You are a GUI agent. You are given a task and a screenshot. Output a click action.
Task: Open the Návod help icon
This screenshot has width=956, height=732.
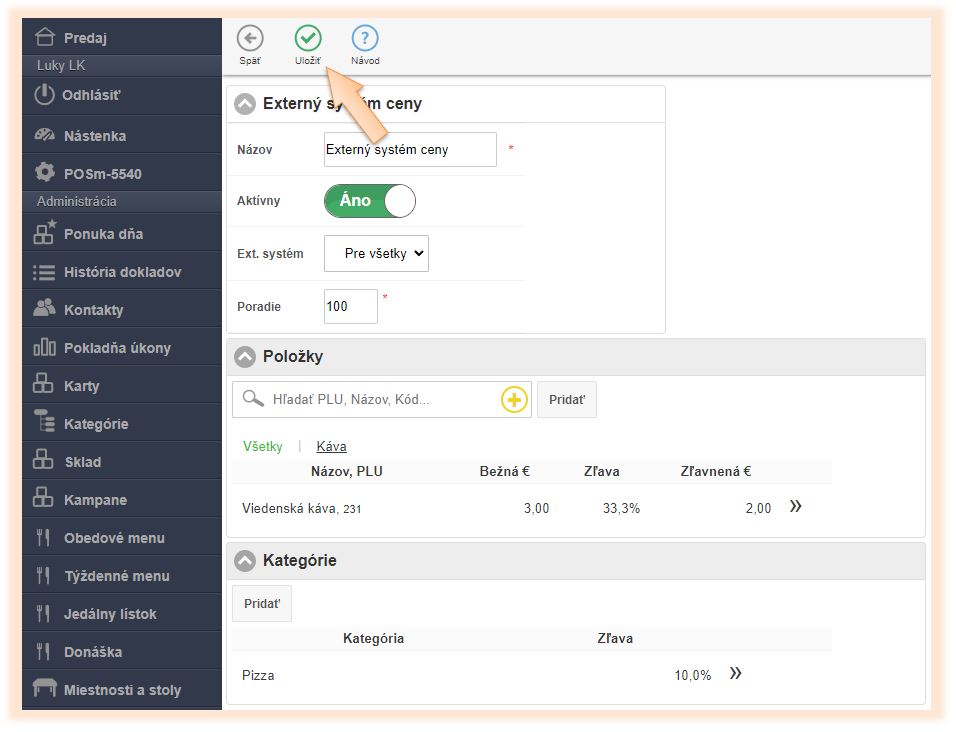365,39
